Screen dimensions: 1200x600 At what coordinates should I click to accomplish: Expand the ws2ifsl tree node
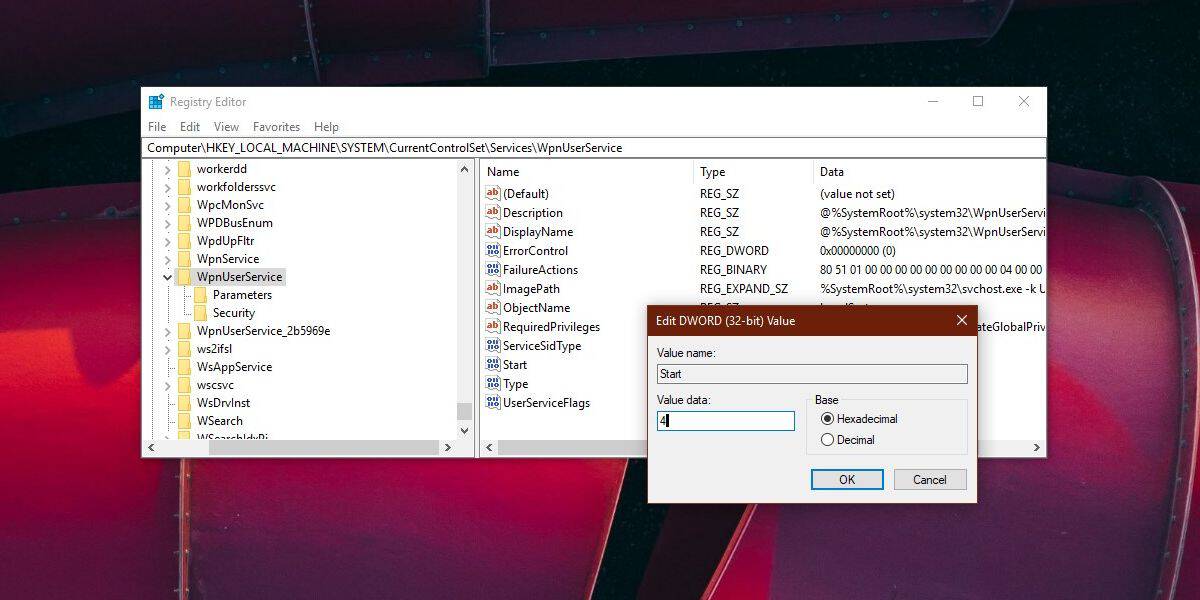tap(168, 349)
